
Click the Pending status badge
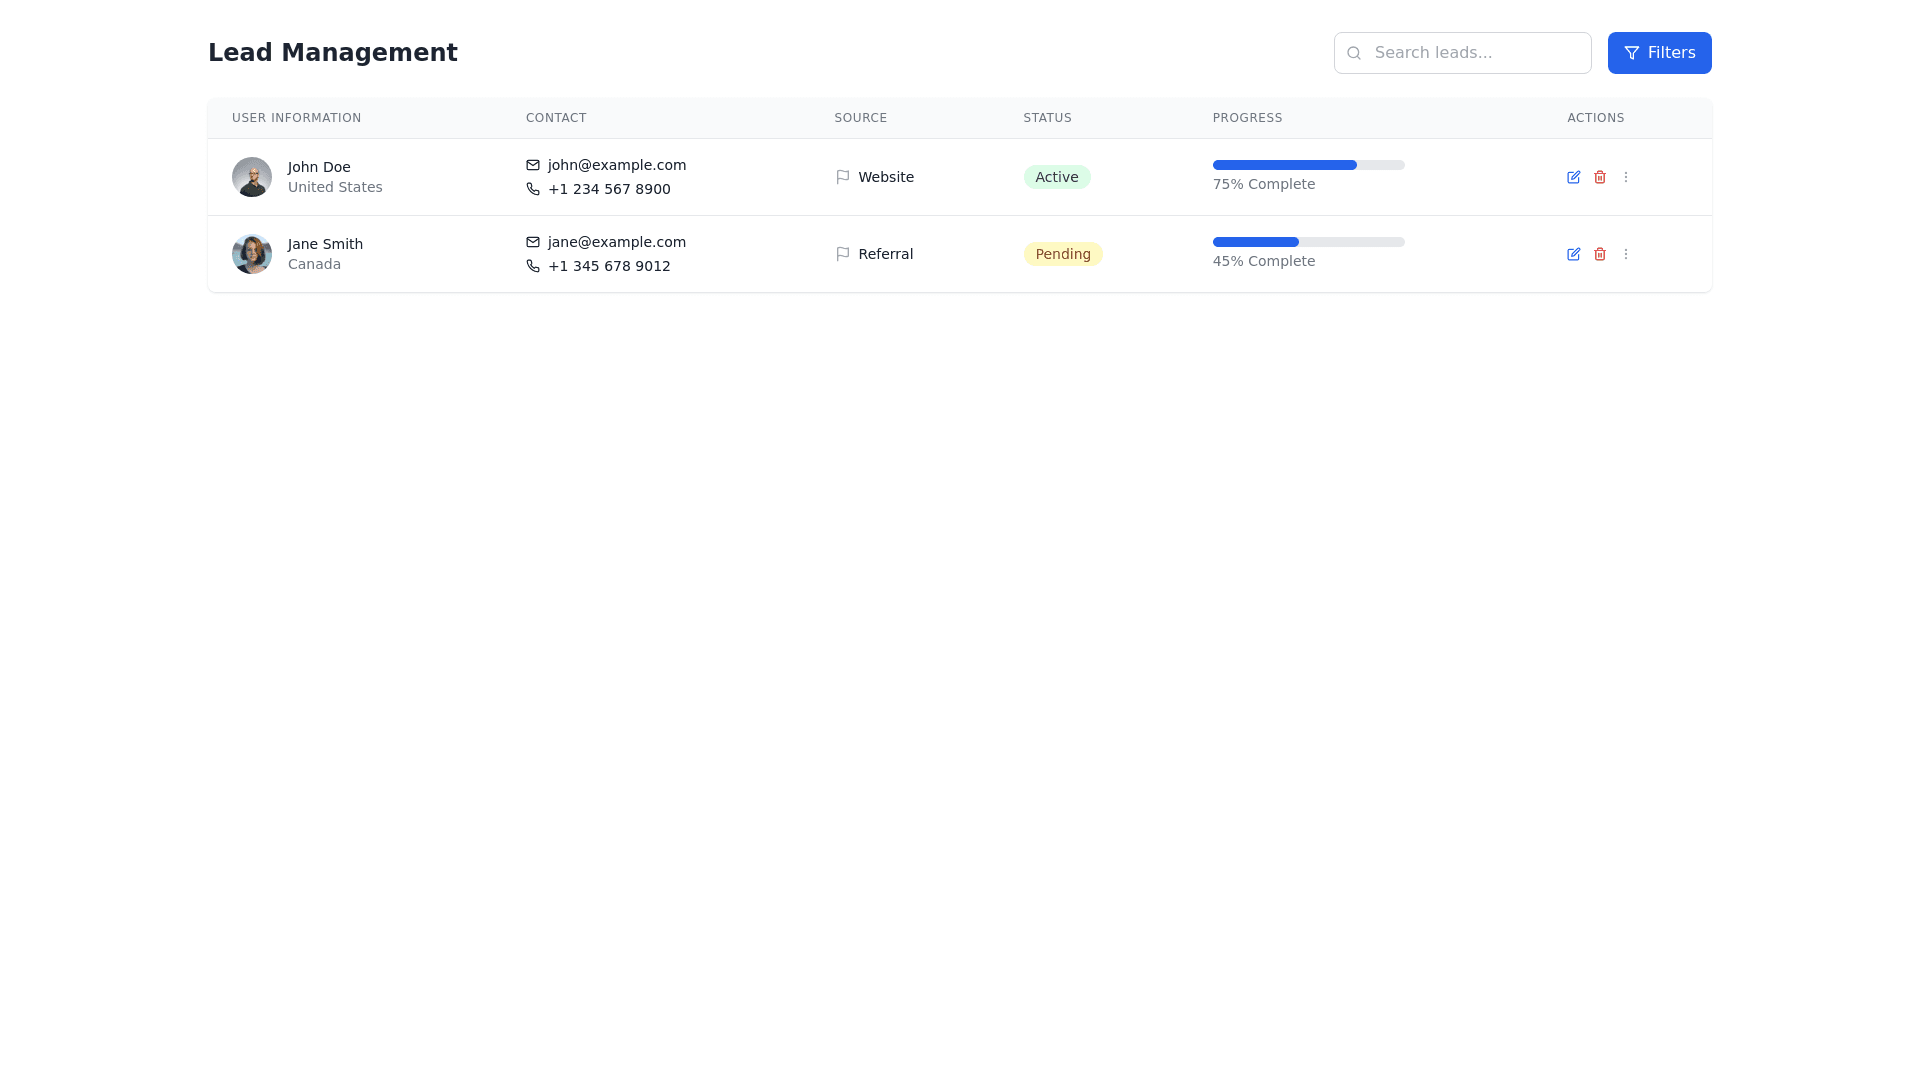tap(1063, 253)
